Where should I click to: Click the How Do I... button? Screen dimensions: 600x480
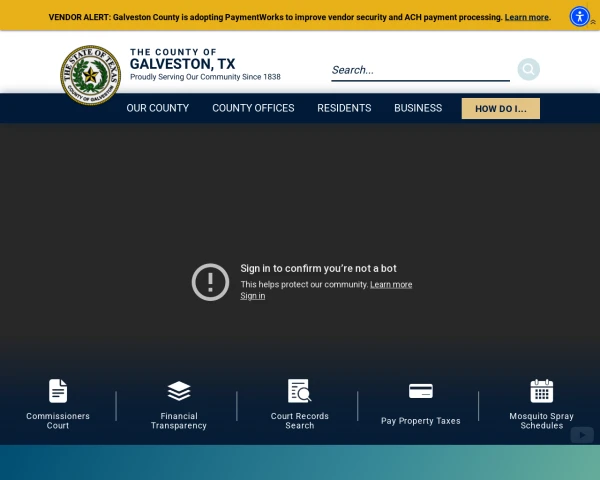point(501,109)
